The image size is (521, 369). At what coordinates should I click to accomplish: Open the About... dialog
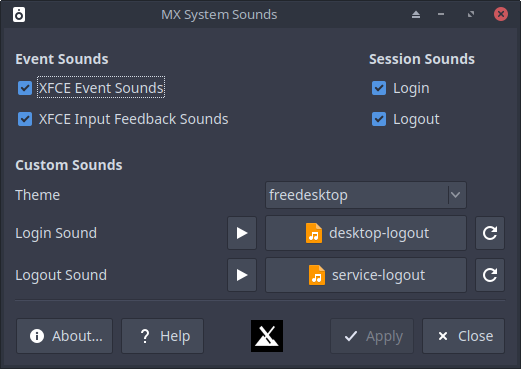(65, 336)
